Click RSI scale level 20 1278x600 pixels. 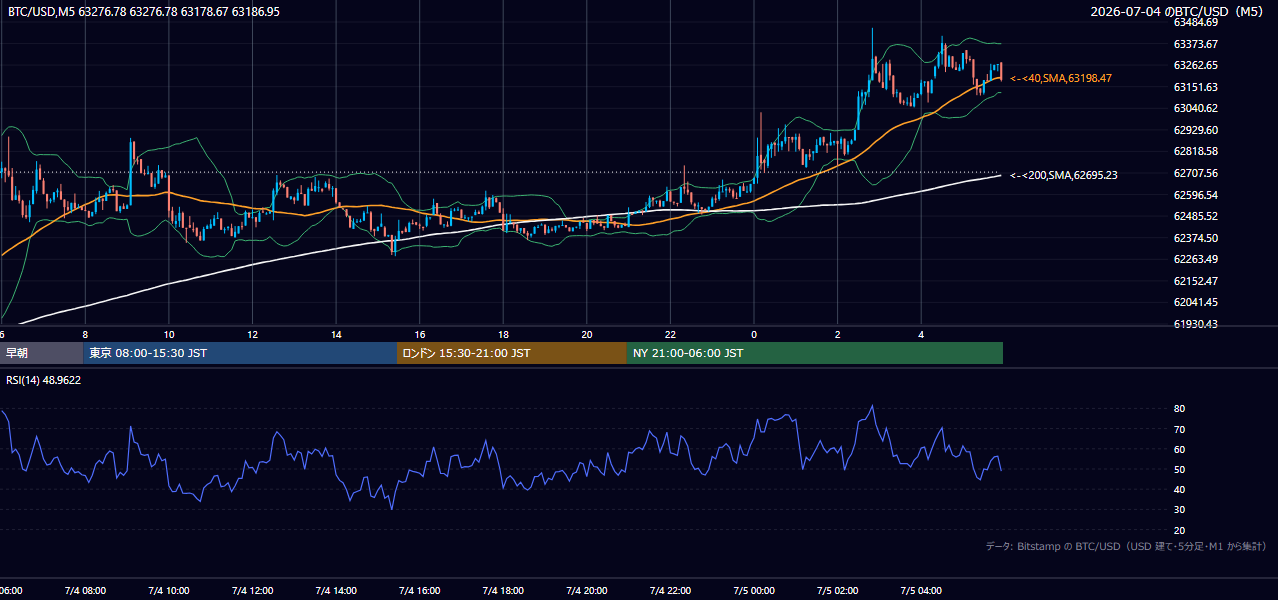[1180, 530]
